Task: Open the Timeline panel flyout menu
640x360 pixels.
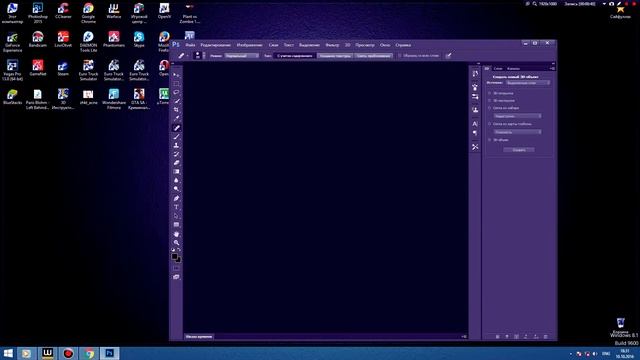Action: [464, 337]
